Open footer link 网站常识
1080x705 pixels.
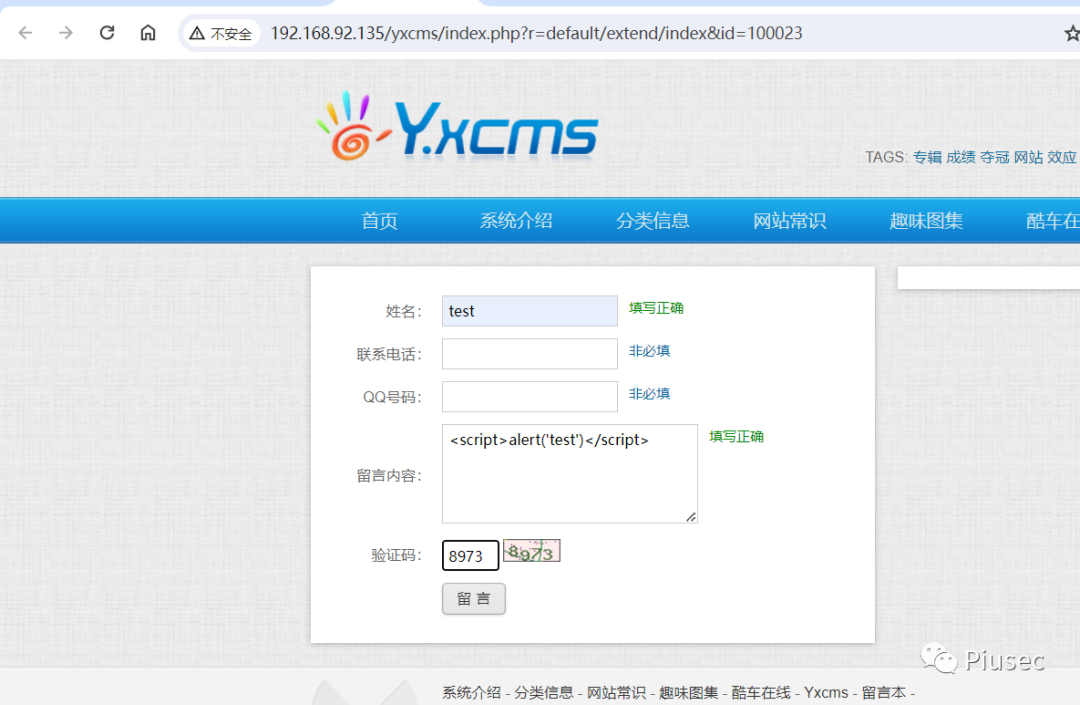[x=616, y=693]
